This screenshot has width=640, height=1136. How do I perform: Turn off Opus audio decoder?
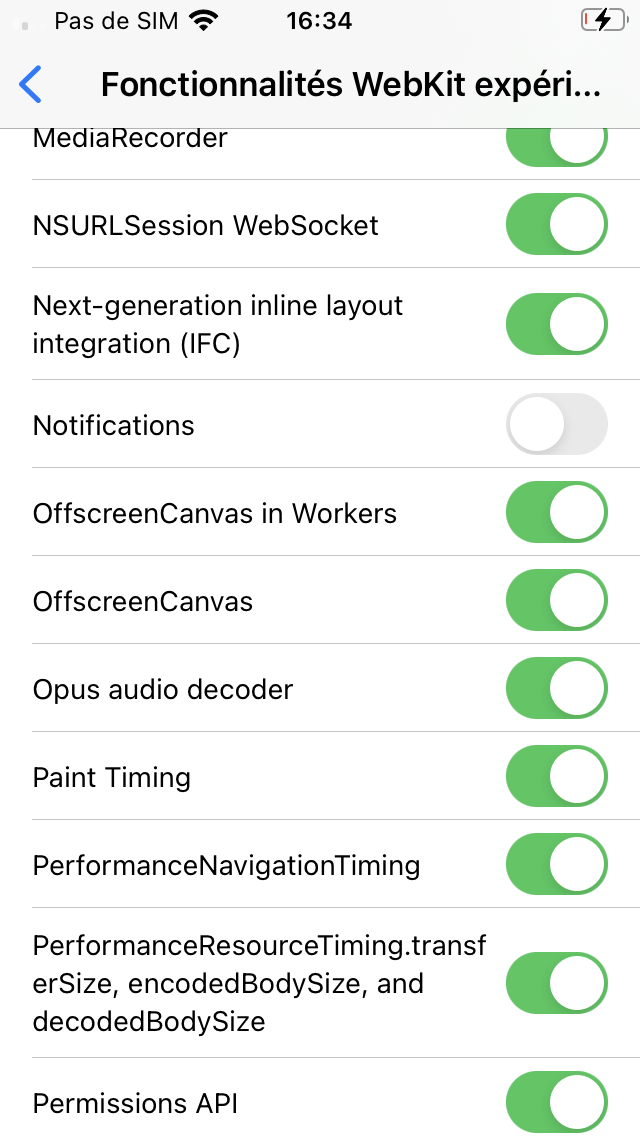(556, 689)
